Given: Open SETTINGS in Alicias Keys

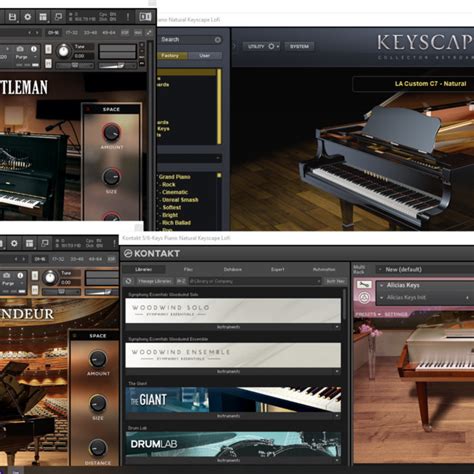Looking at the screenshot, I should tap(396, 314).
